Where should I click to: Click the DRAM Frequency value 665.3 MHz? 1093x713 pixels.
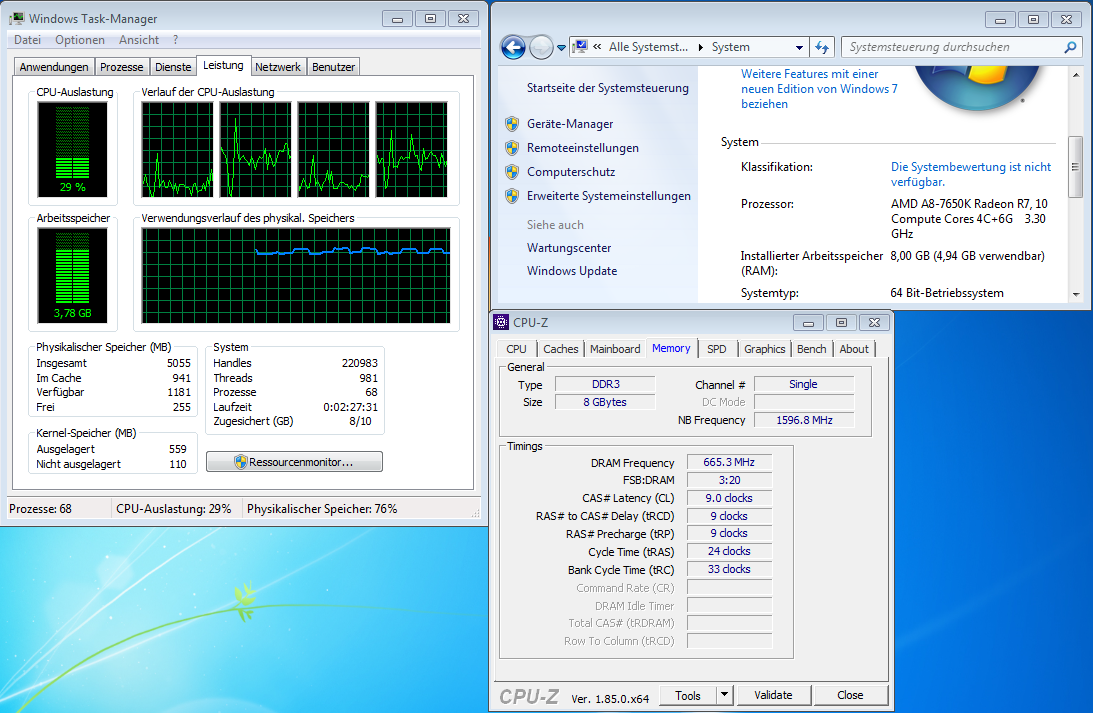coord(729,462)
